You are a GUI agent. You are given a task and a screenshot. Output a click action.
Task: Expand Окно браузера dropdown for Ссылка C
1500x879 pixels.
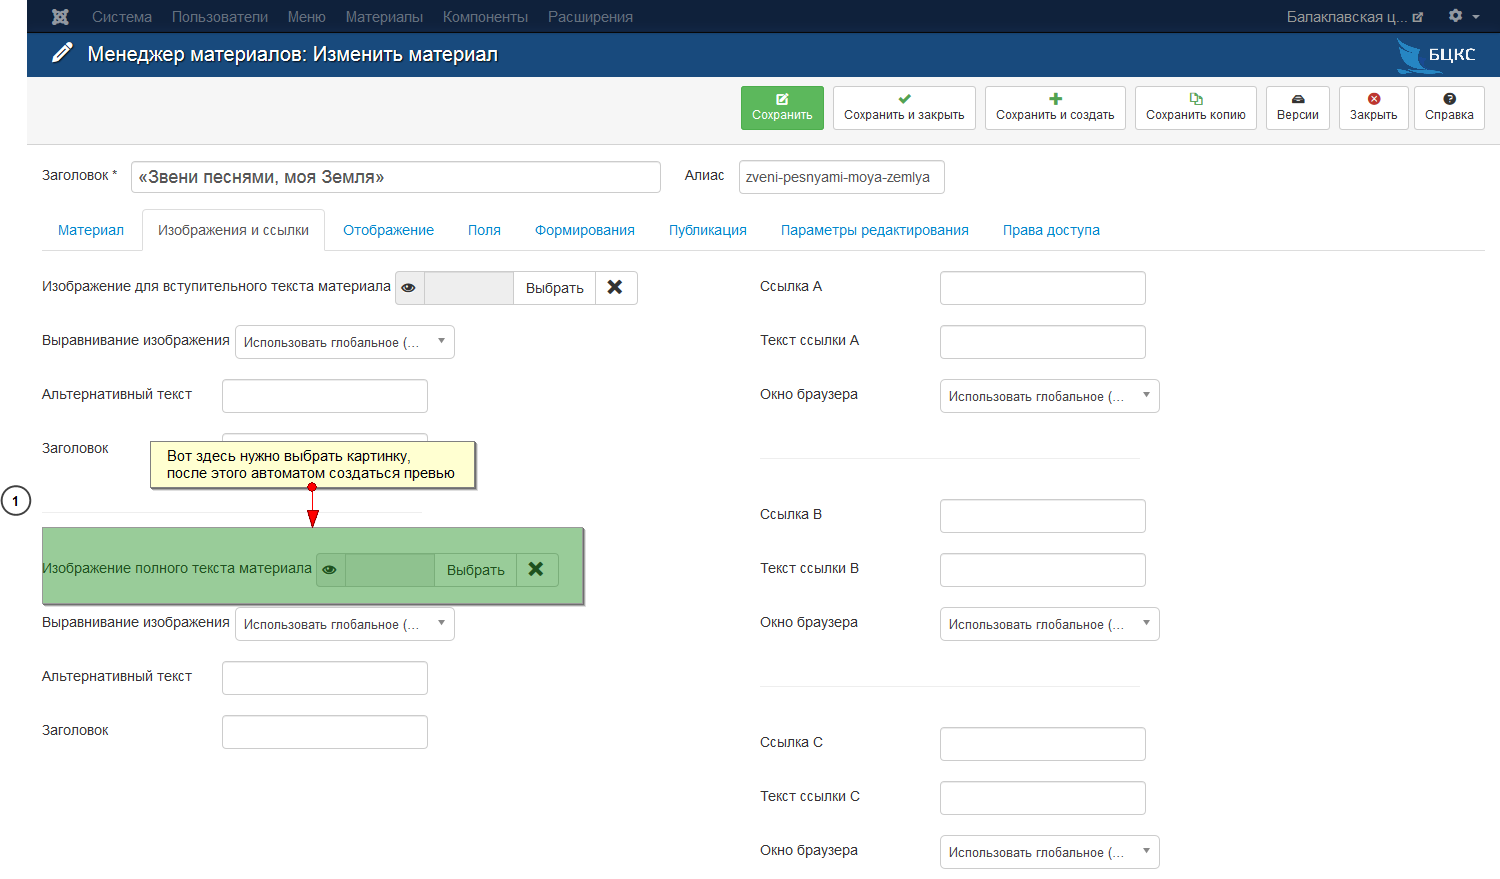(x=1050, y=852)
